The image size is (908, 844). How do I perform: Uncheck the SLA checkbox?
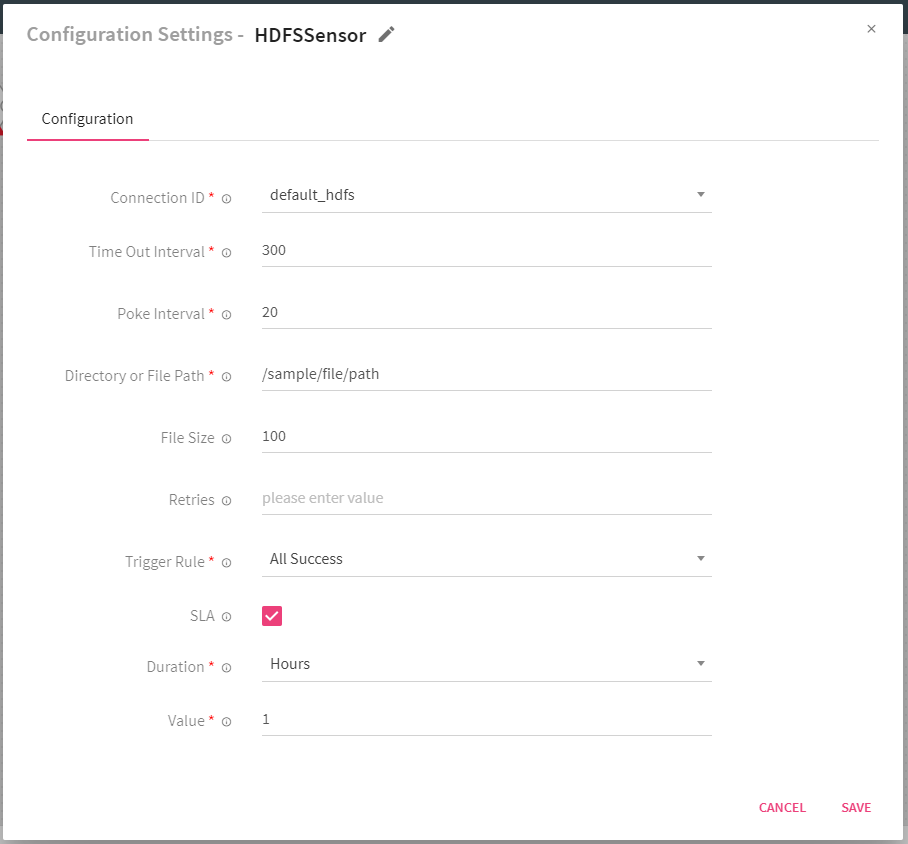[x=272, y=616]
